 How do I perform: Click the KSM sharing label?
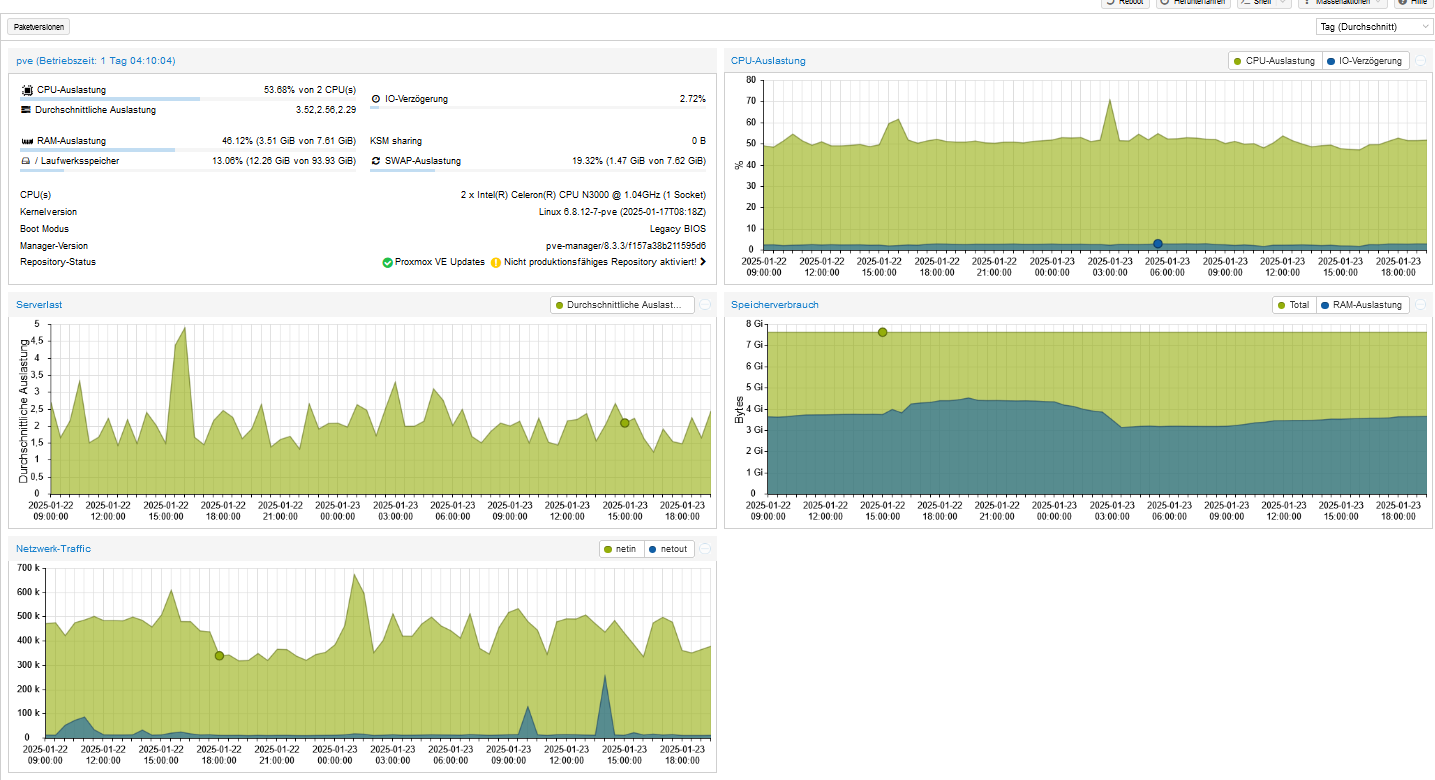point(396,141)
